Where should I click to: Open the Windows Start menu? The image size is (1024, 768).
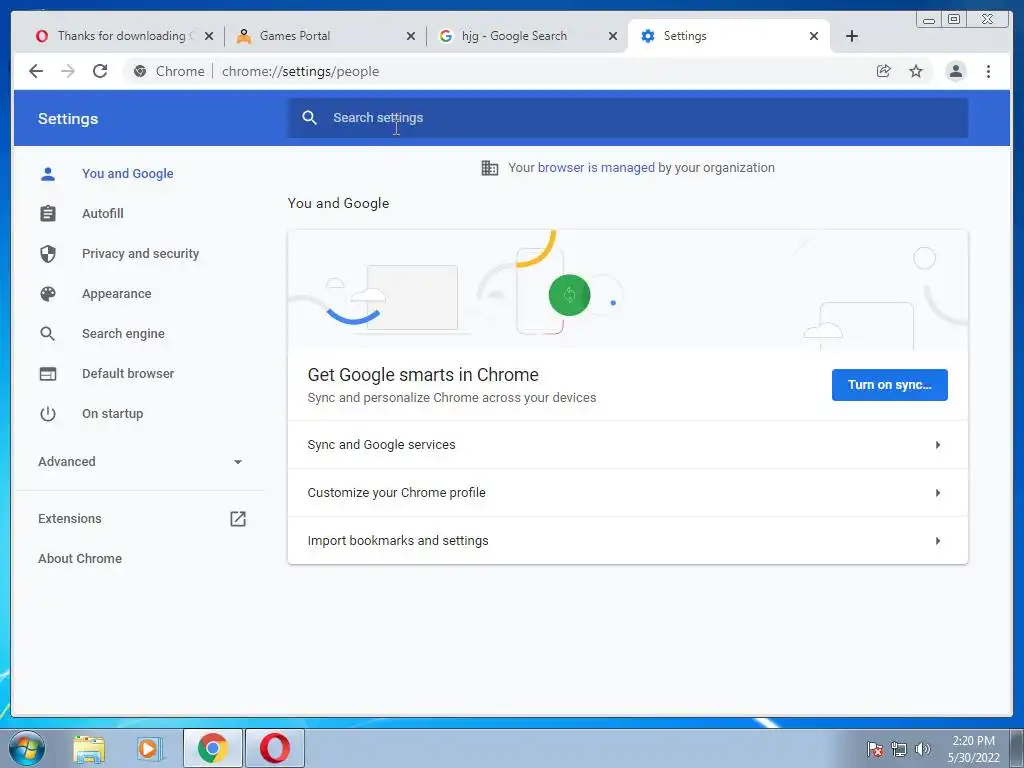pos(27,748)
